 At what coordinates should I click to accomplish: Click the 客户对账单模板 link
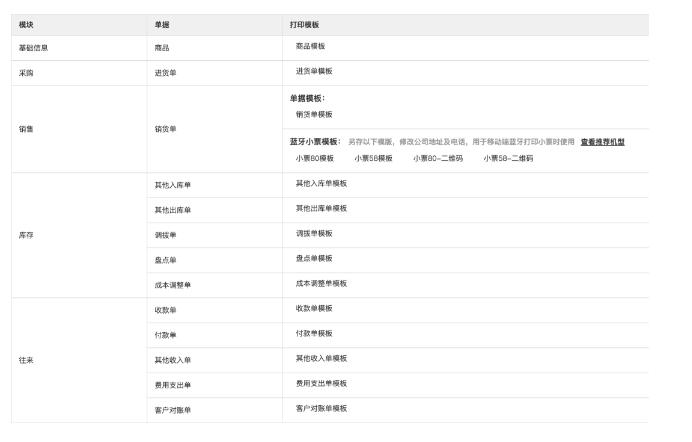[320, 408]
